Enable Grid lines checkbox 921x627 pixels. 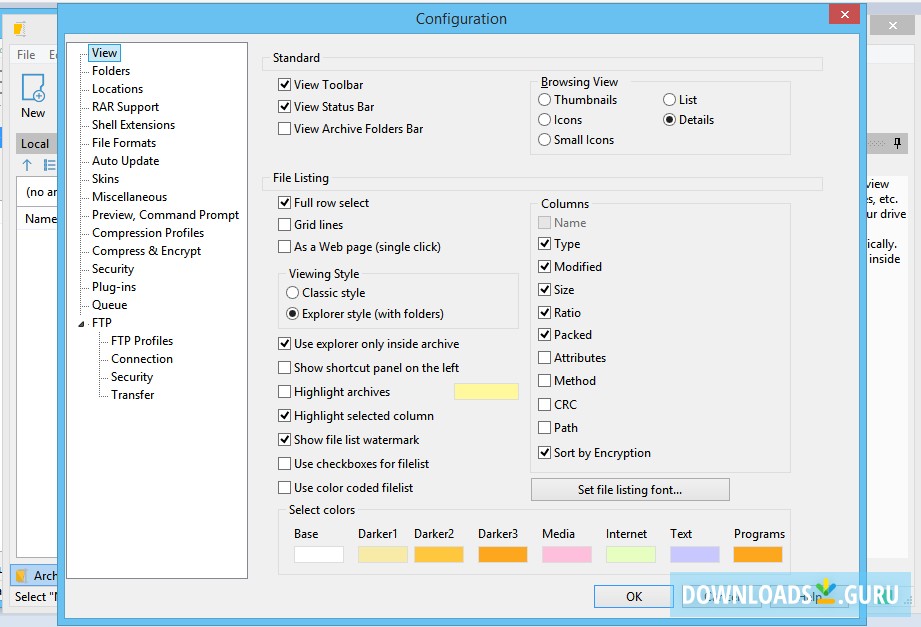(284, 224)
